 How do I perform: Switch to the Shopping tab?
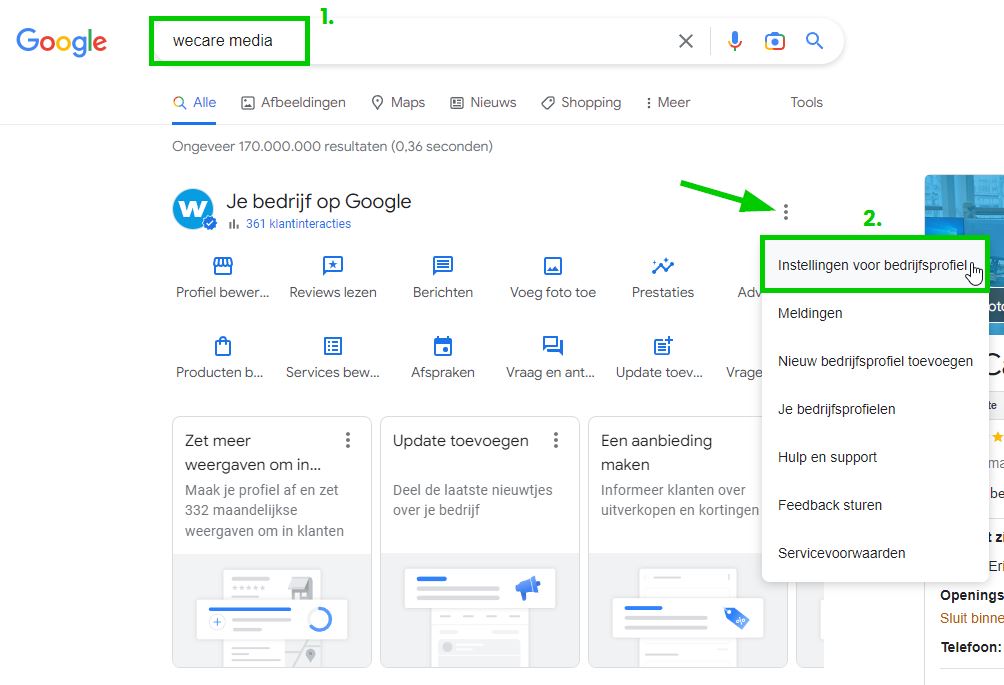581,102
